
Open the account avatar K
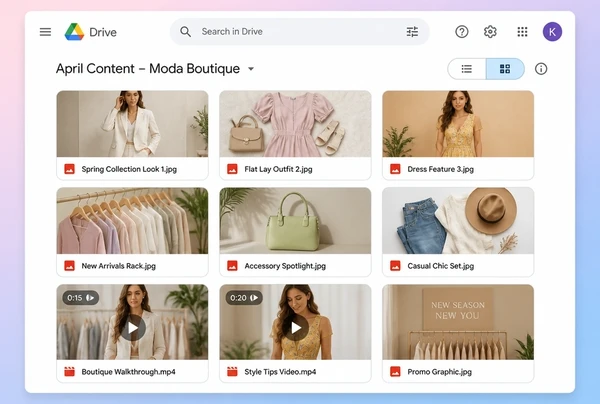click(552, 32)
